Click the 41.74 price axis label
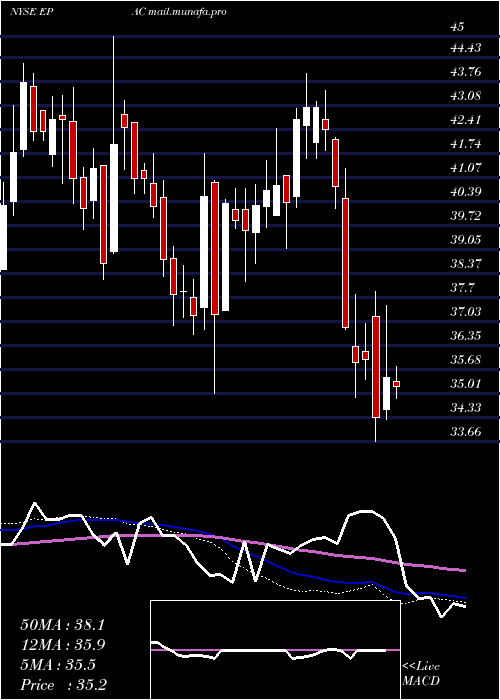 pyautogui.click(x=466, y=144)
